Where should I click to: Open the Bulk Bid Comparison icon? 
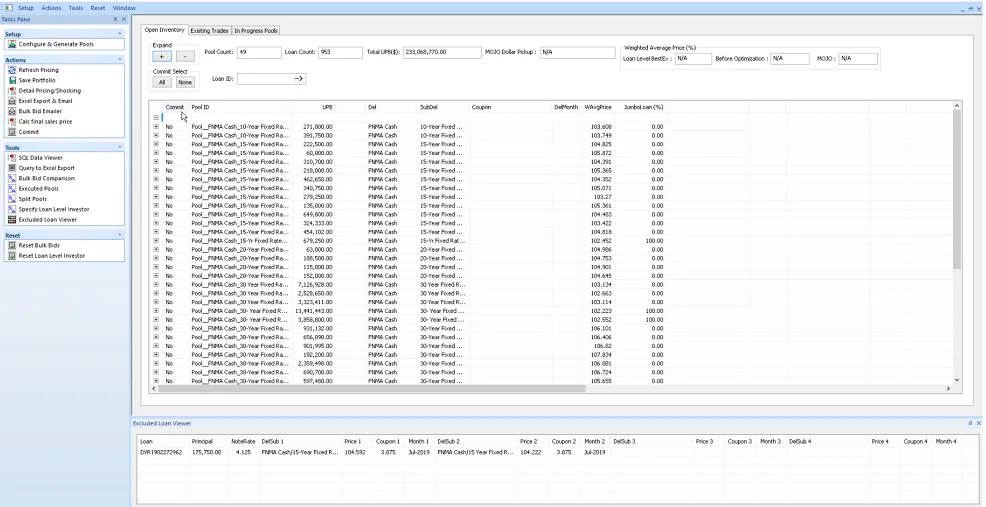tap(12, 178)
